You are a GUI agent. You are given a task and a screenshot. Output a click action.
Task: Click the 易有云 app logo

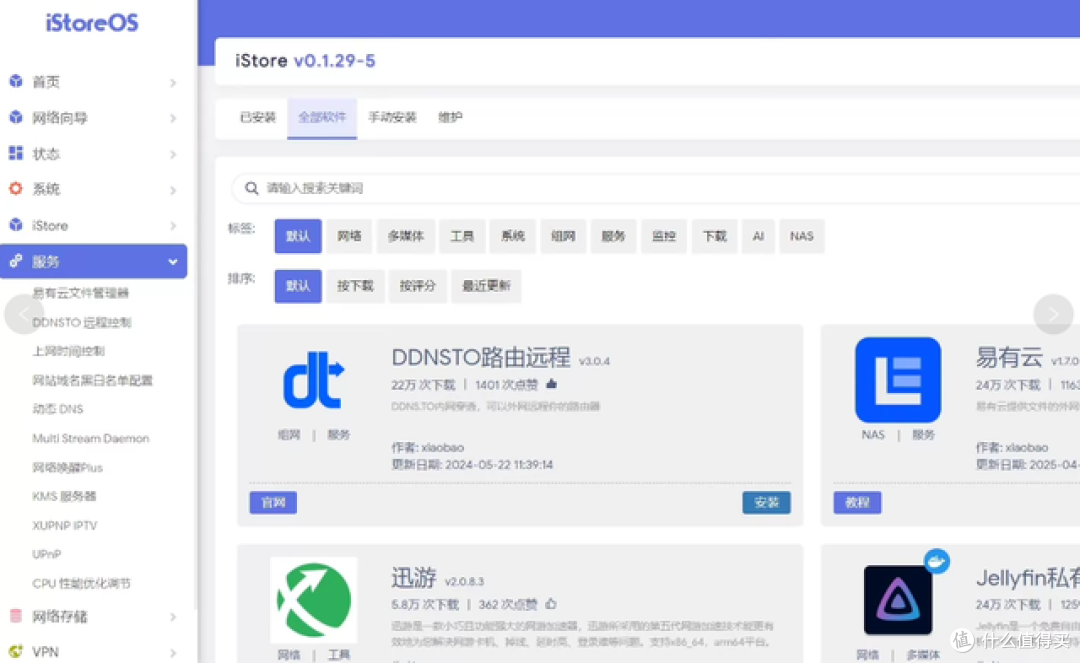coord(897,379)
